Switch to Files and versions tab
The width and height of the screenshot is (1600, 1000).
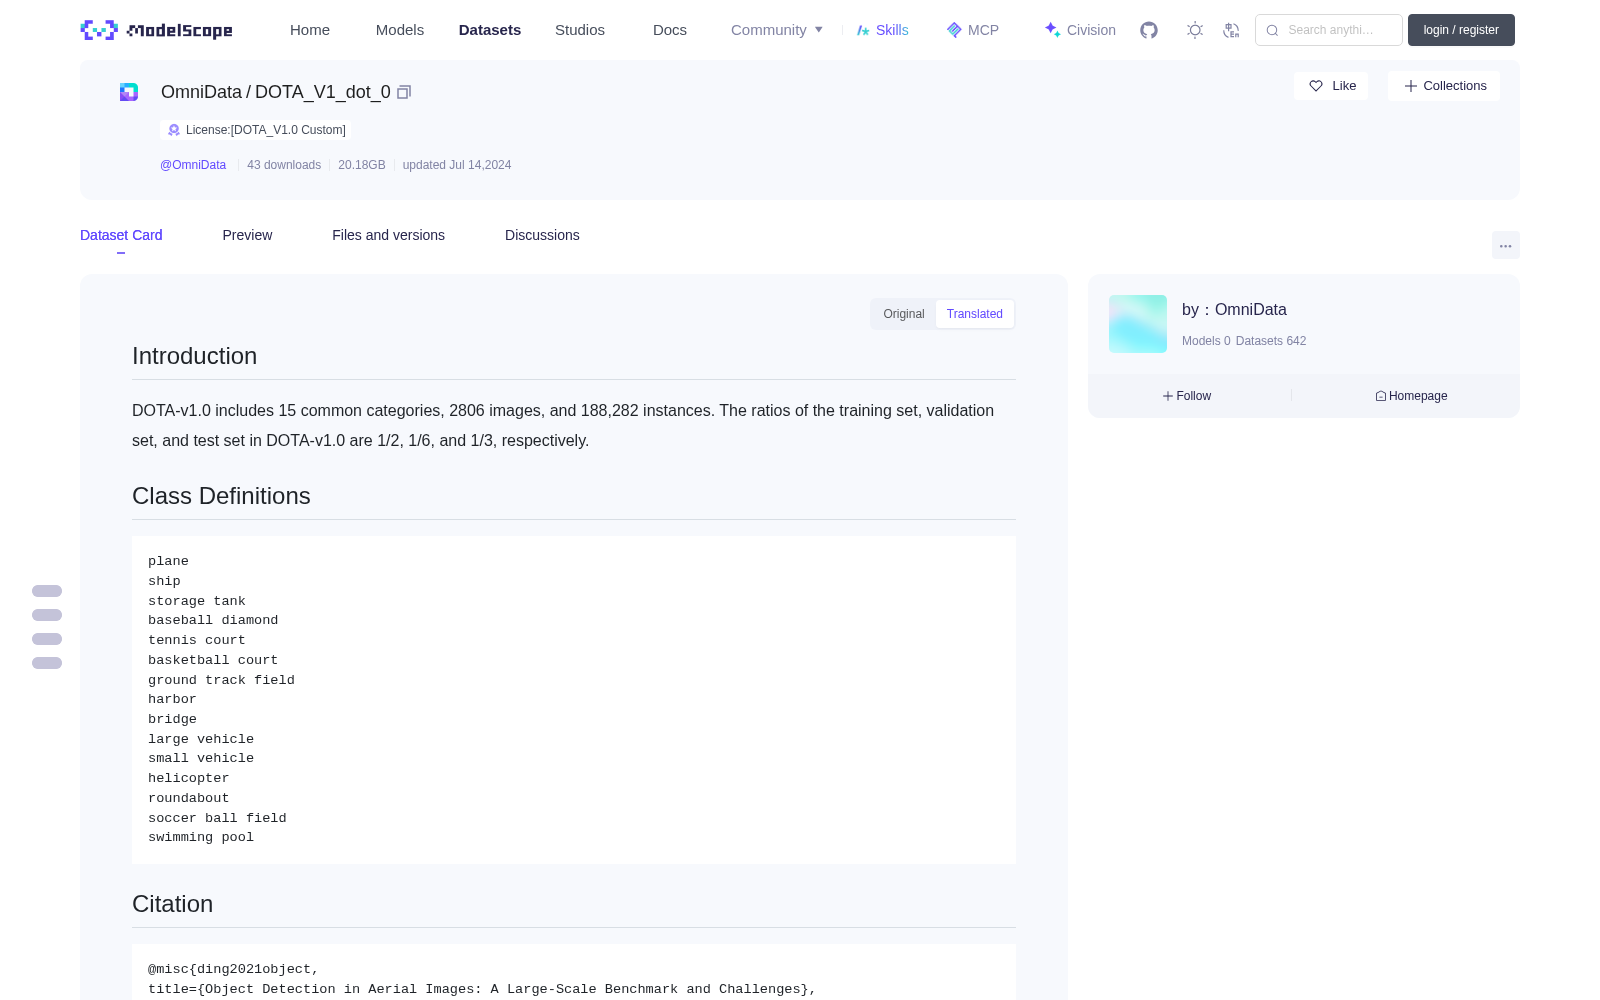click(389, 235)
